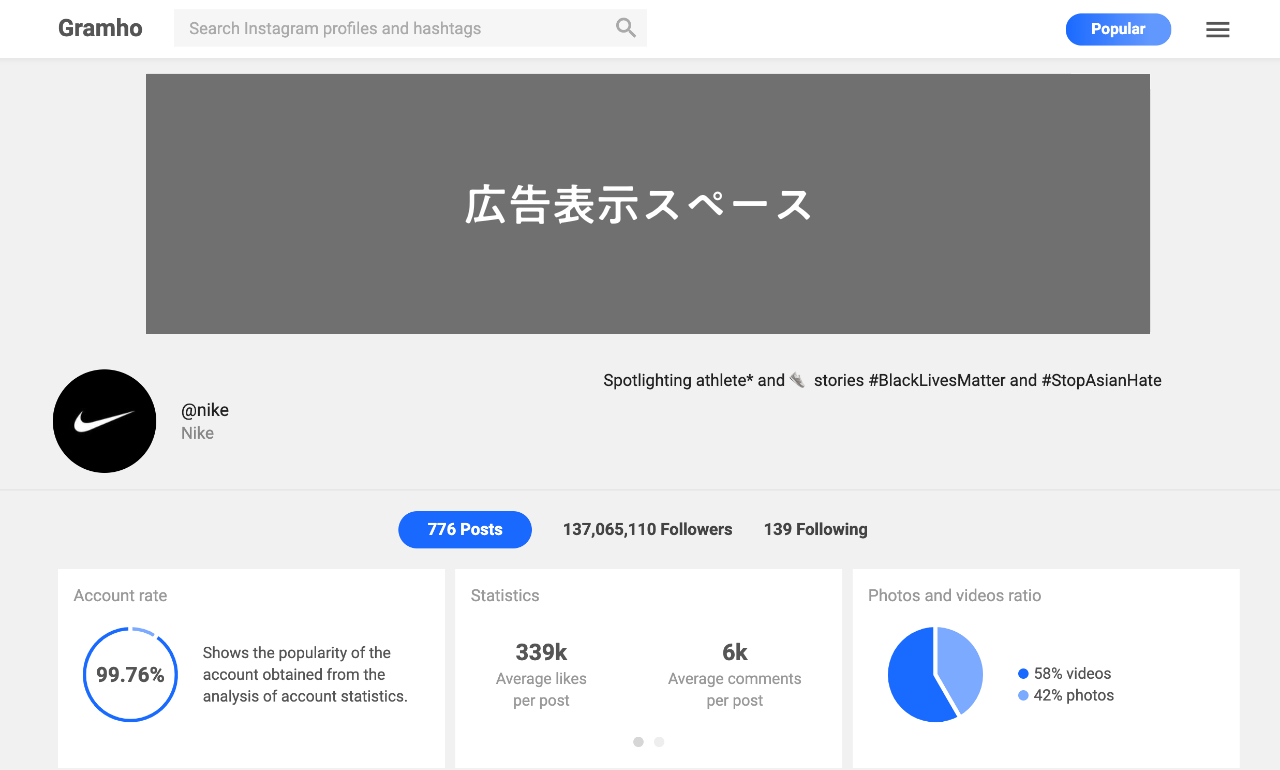Click the 広告表示スペース ad banner
The image size is (1280, 770).
coord(648,203)
